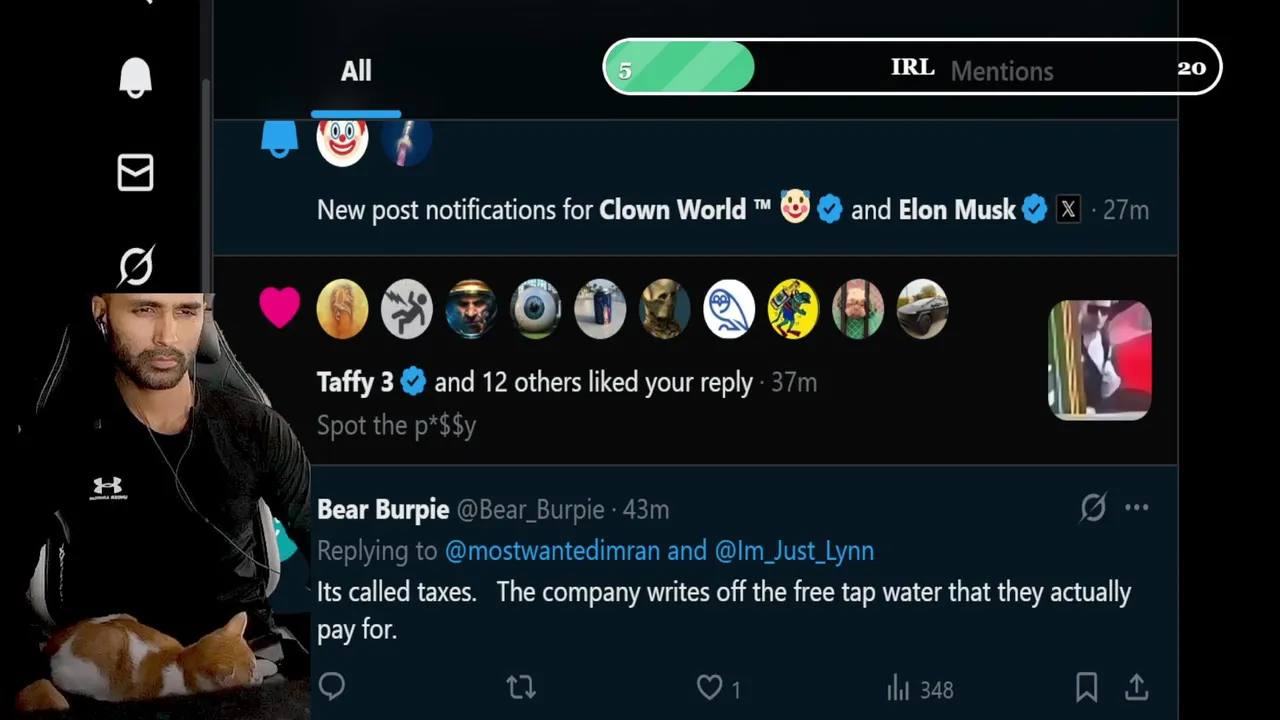Reply to Bear Burpie's post
The height and width of the screenshot is (720, 1280).
[x=332, y=687]
